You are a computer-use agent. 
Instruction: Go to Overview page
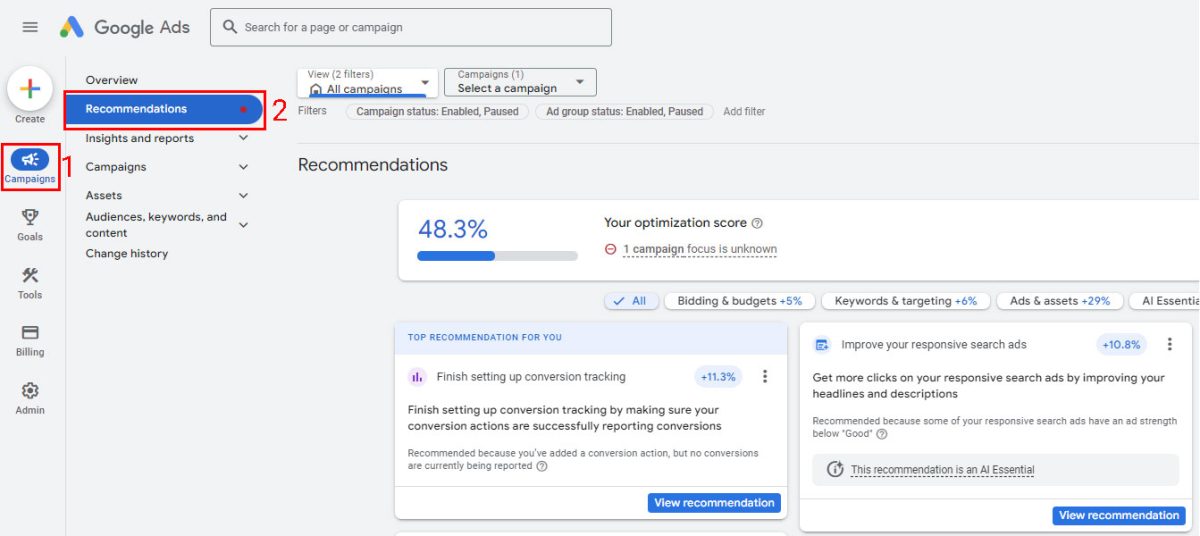[x=112, y=80]
